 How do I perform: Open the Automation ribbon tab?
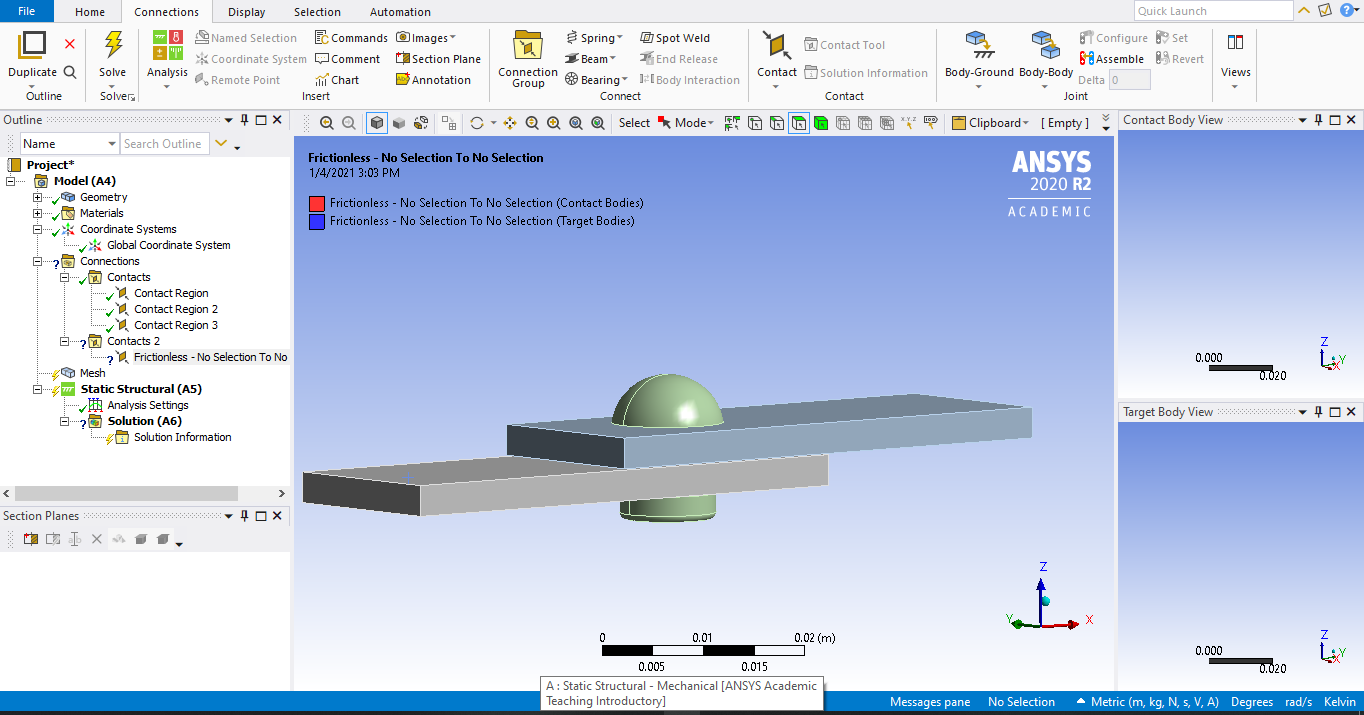point(399,11)
